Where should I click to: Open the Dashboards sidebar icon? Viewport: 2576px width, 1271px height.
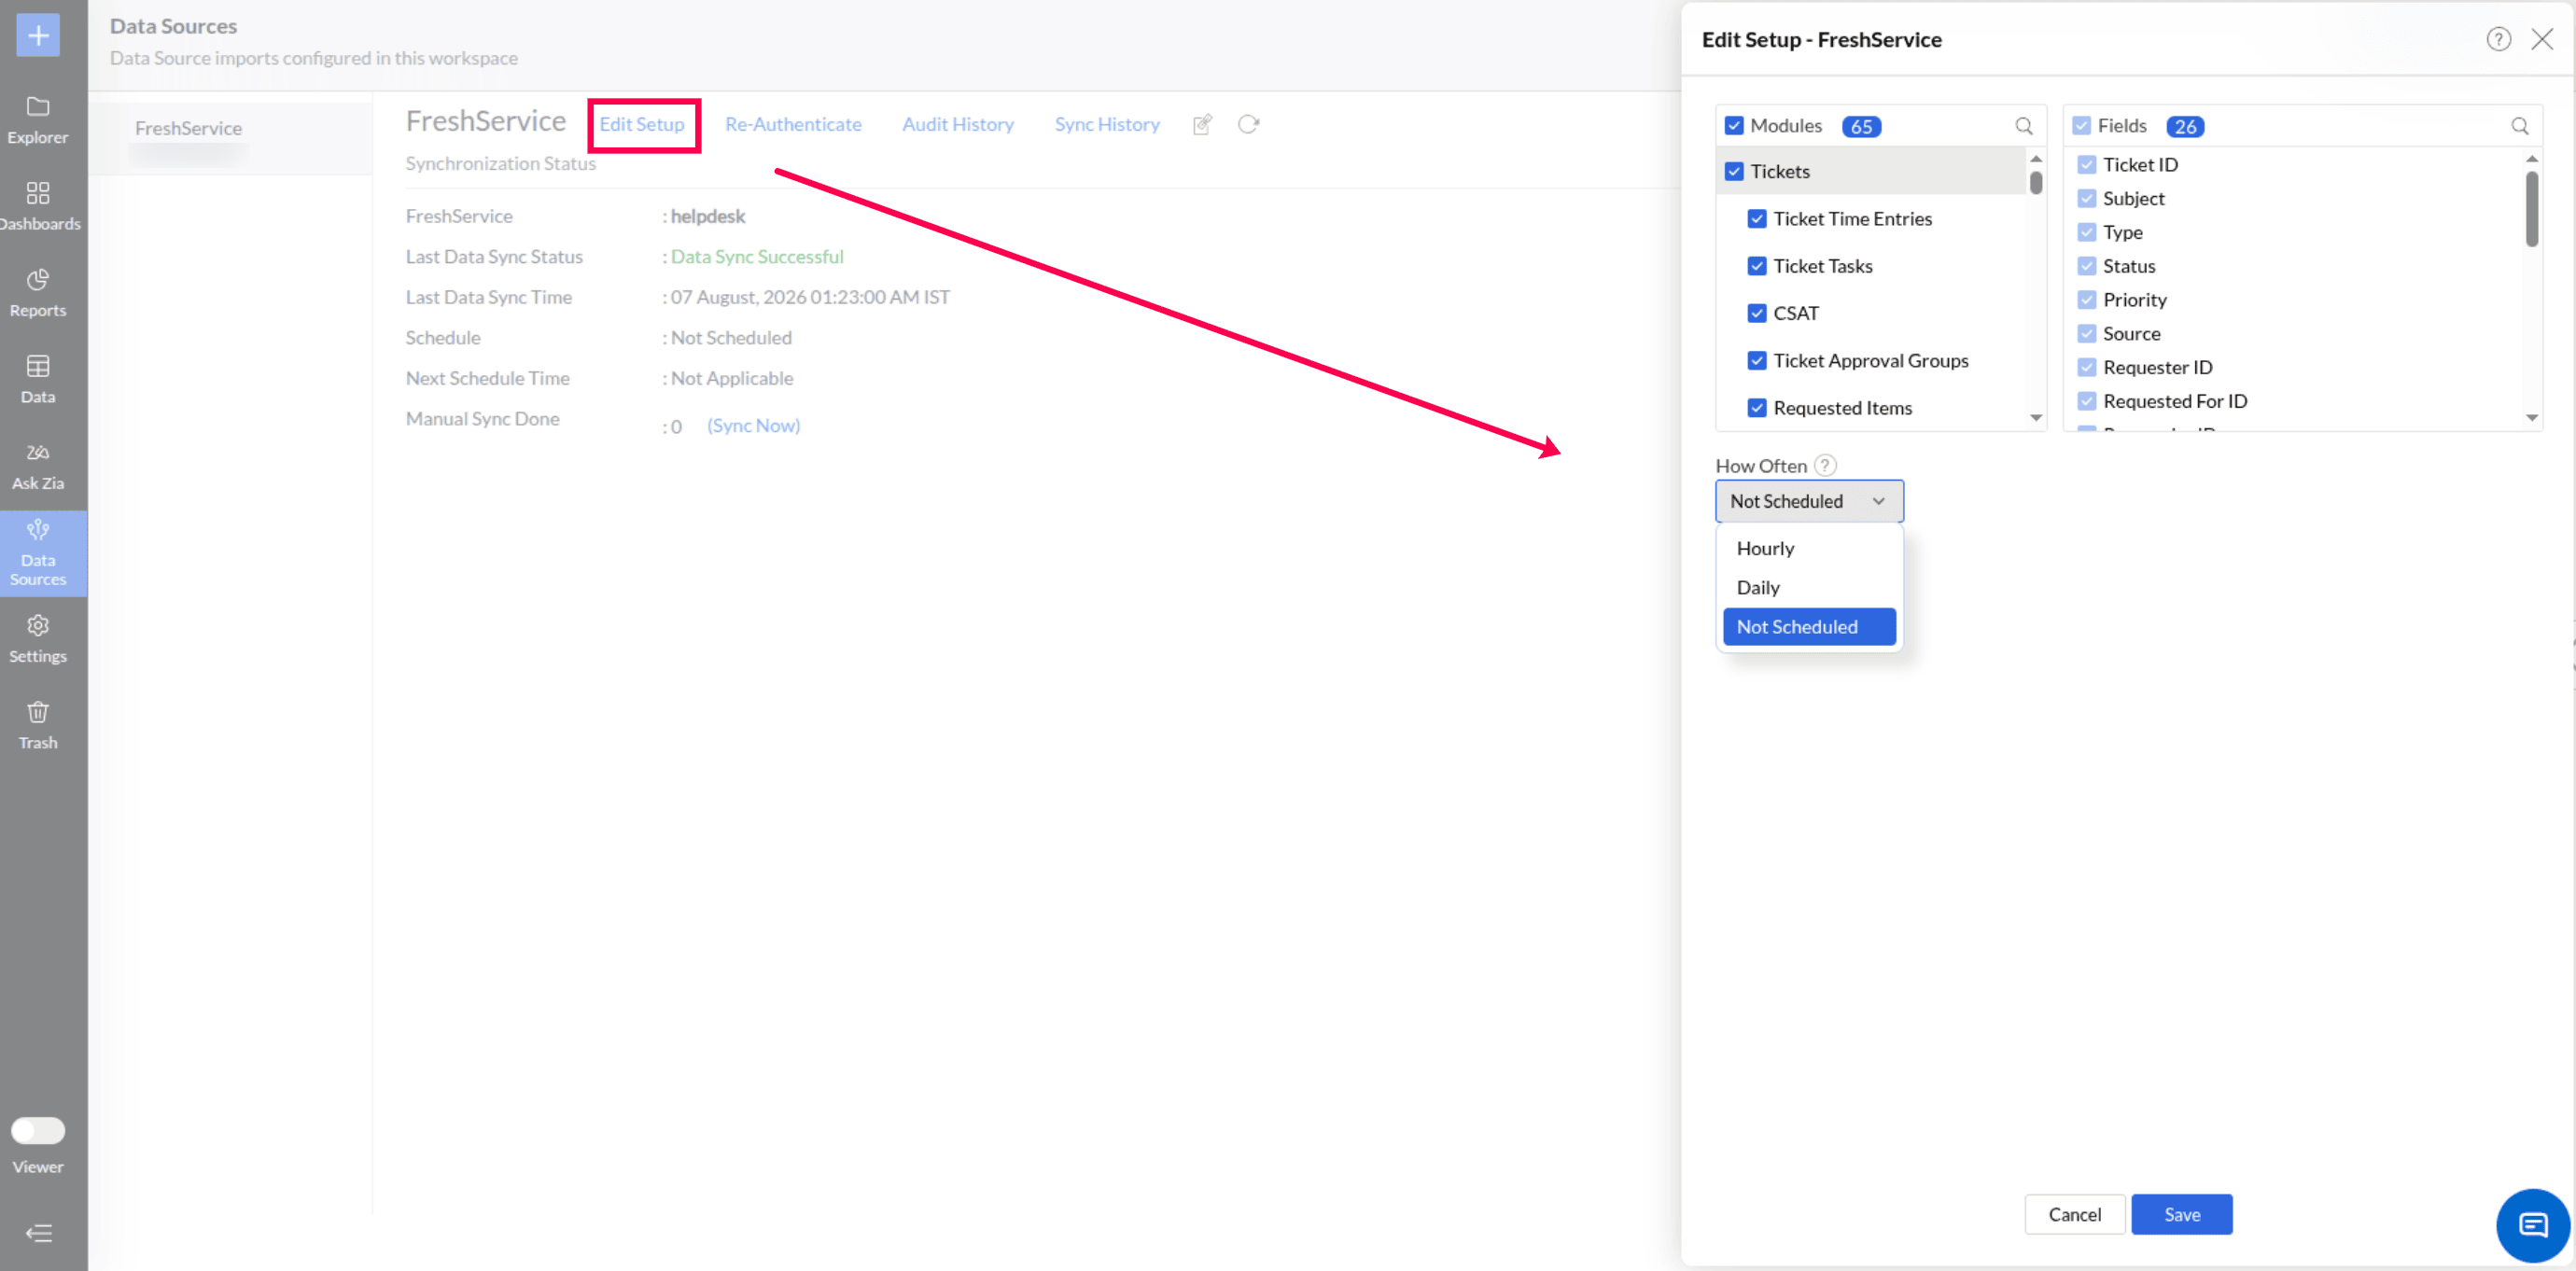point(38,193)
